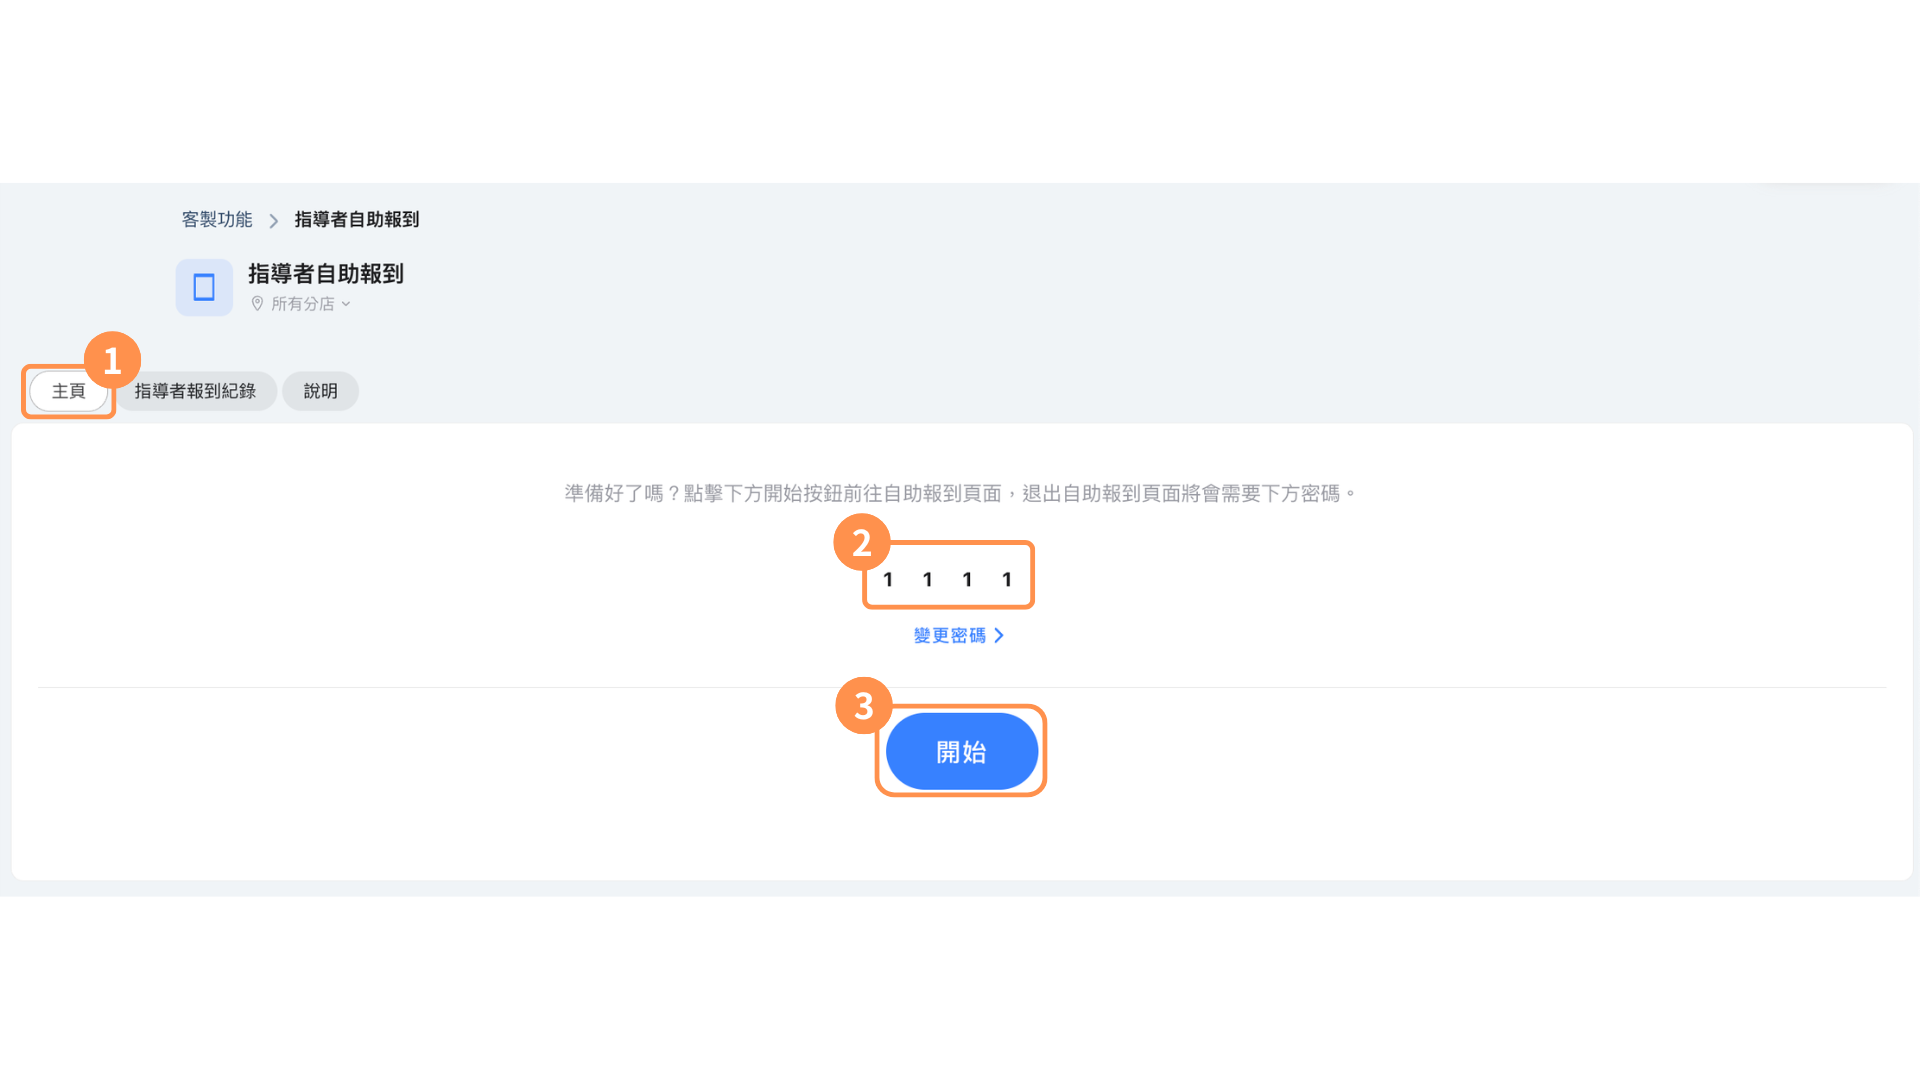Click the fourth password digit
Image resolution: width=1920 pixels, height=1080 pixels.
pos(1007,579)
